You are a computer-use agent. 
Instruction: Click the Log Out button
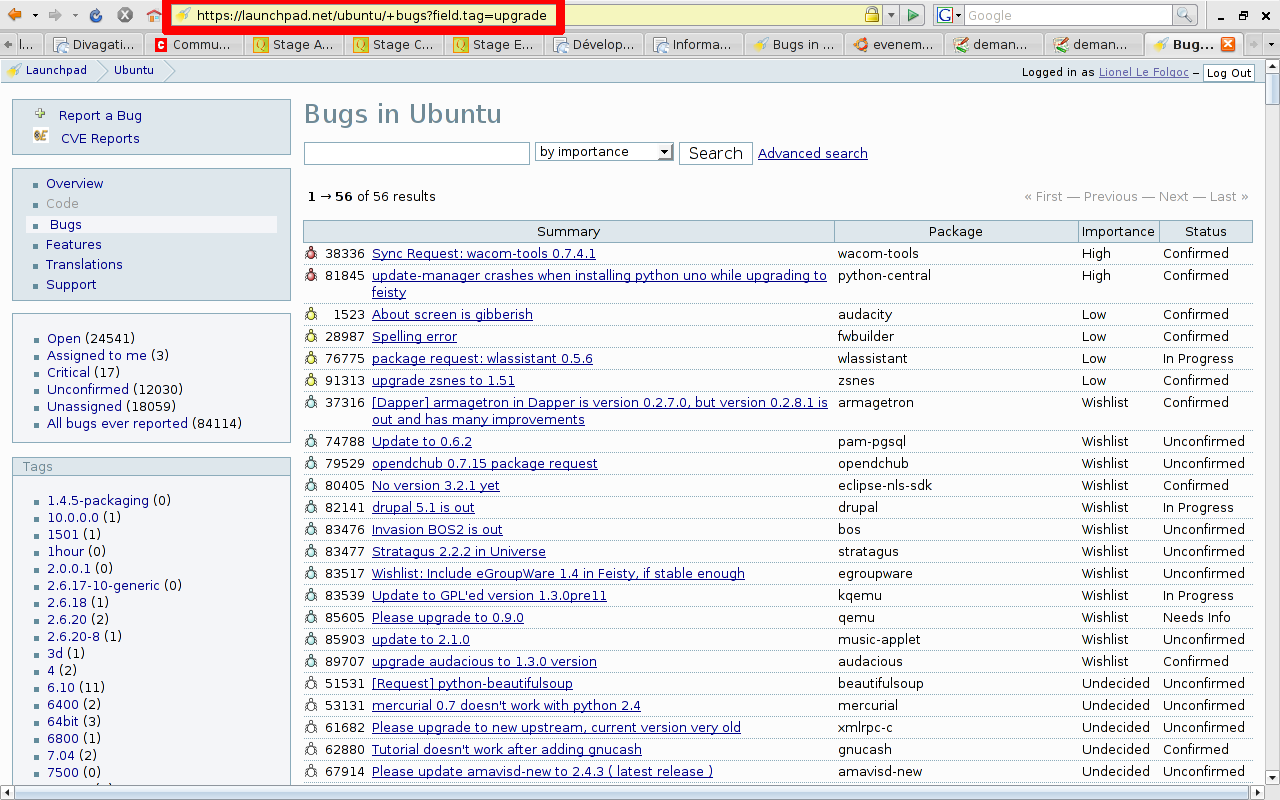coord(1228,73)
